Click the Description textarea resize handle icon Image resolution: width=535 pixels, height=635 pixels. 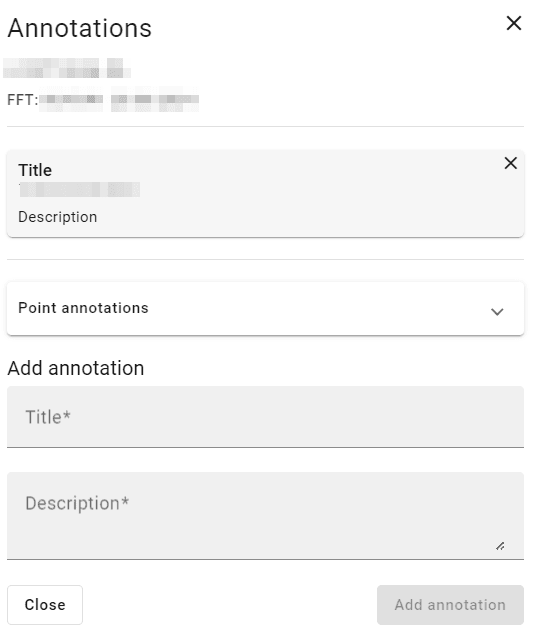500,546
